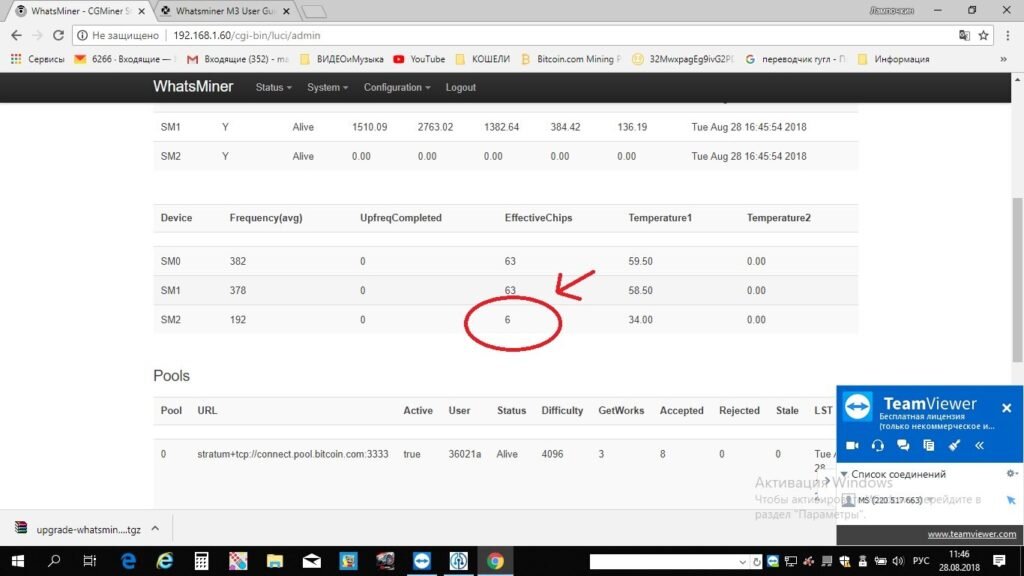The image size is (1024, 576).
Task: Open the Windows Start menu
Action: click(18, 561)
